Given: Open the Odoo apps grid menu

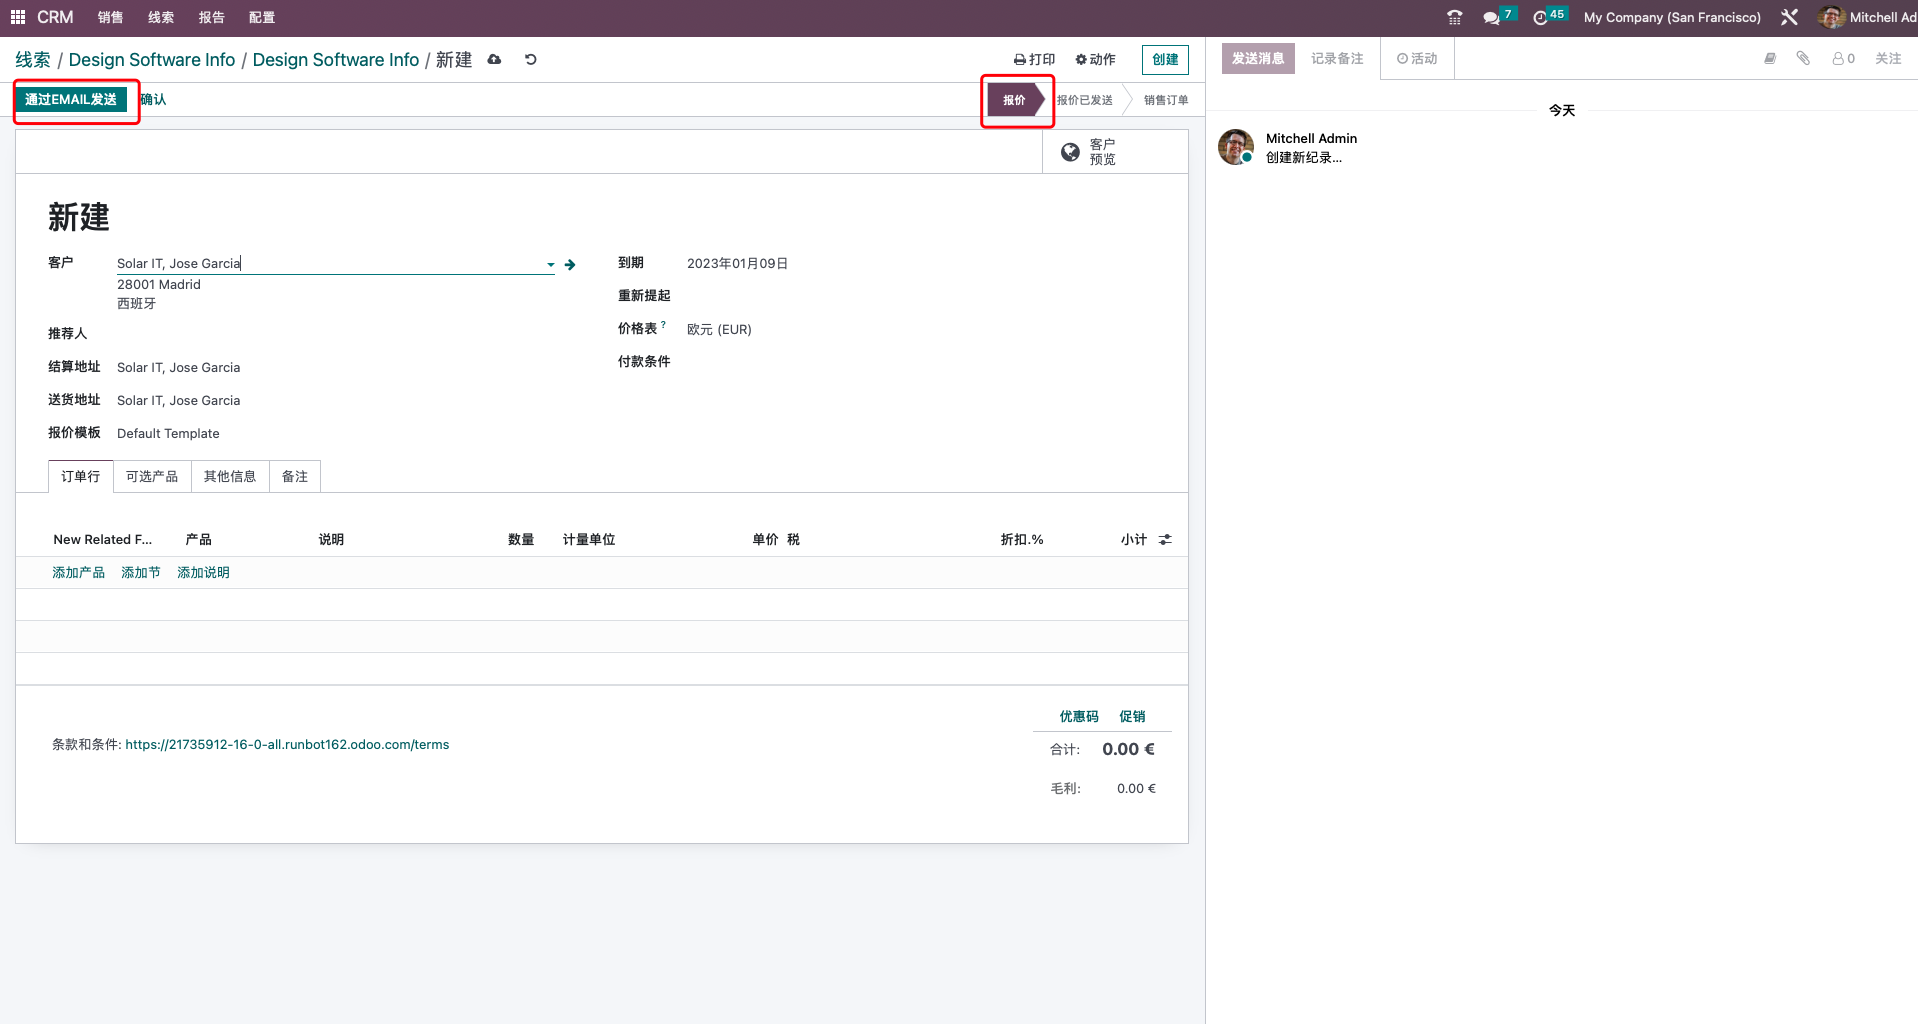Looking at the screenshot, I should [x=16, y=17].
